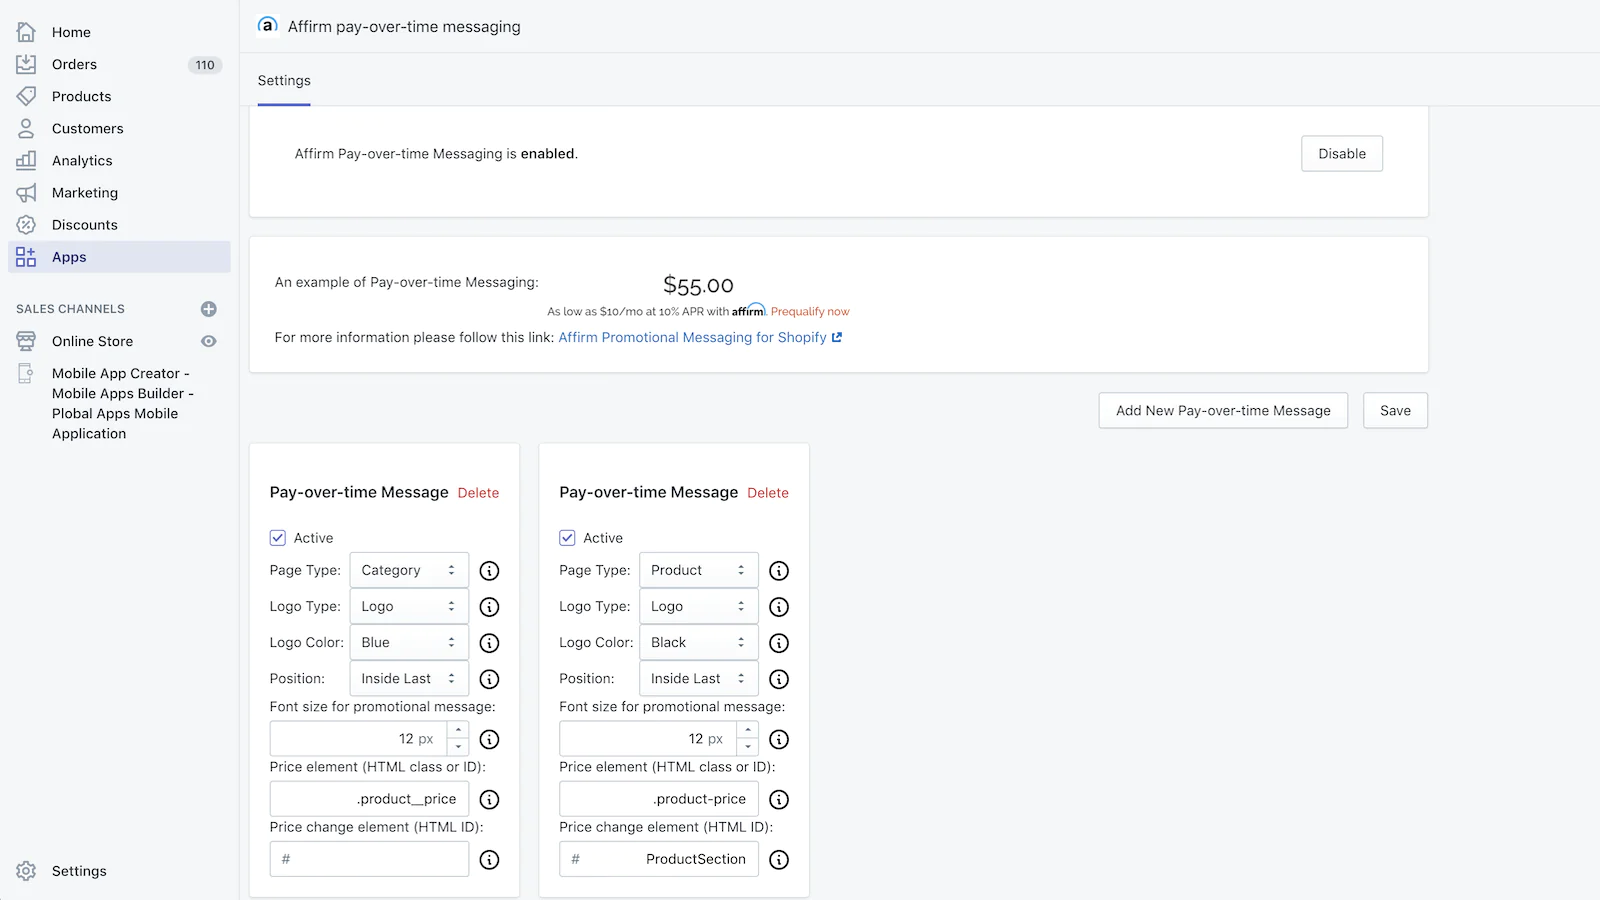Show info for first message Position
Screen dimensions: 1600x900
[x=489, y=679]
